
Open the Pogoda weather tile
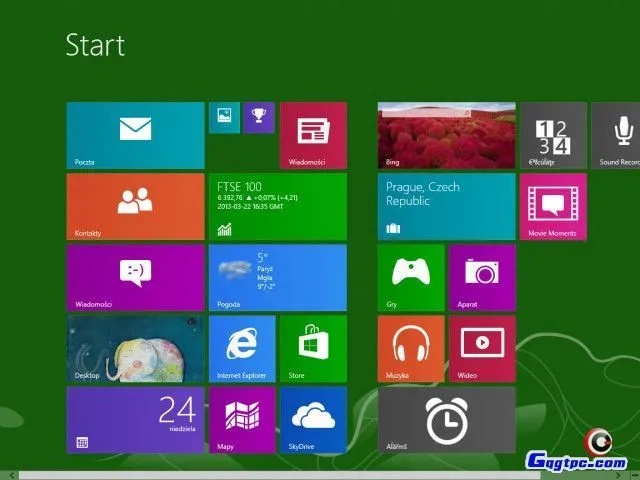(x=277, y=277)
